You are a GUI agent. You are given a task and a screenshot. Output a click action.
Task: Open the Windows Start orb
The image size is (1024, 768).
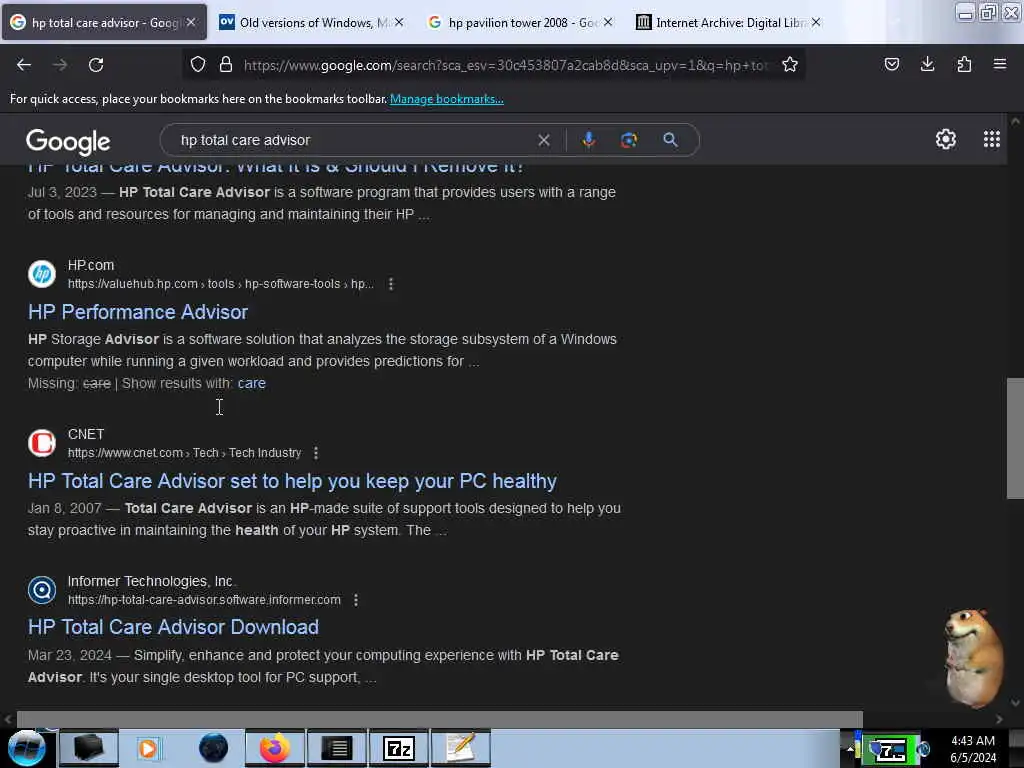click(x=26, y=748)
